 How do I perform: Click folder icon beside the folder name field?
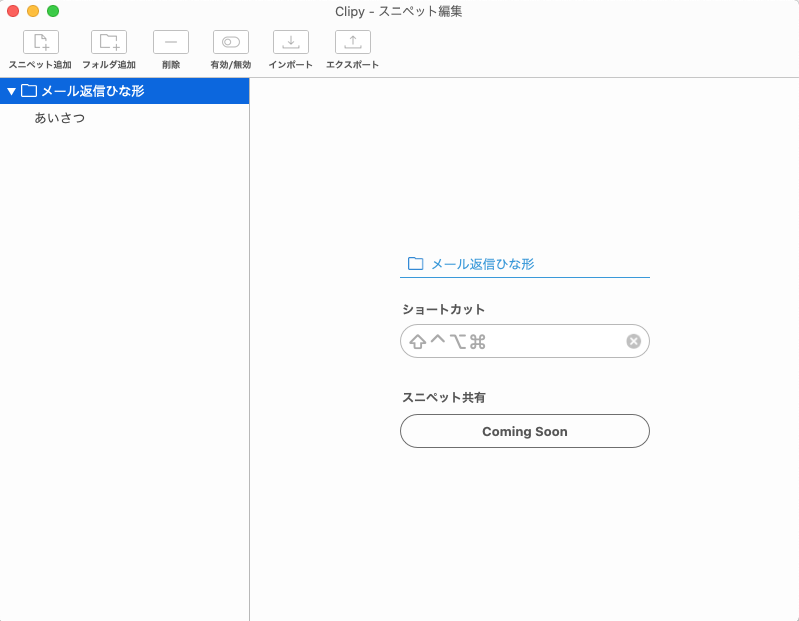pos(415,263)
